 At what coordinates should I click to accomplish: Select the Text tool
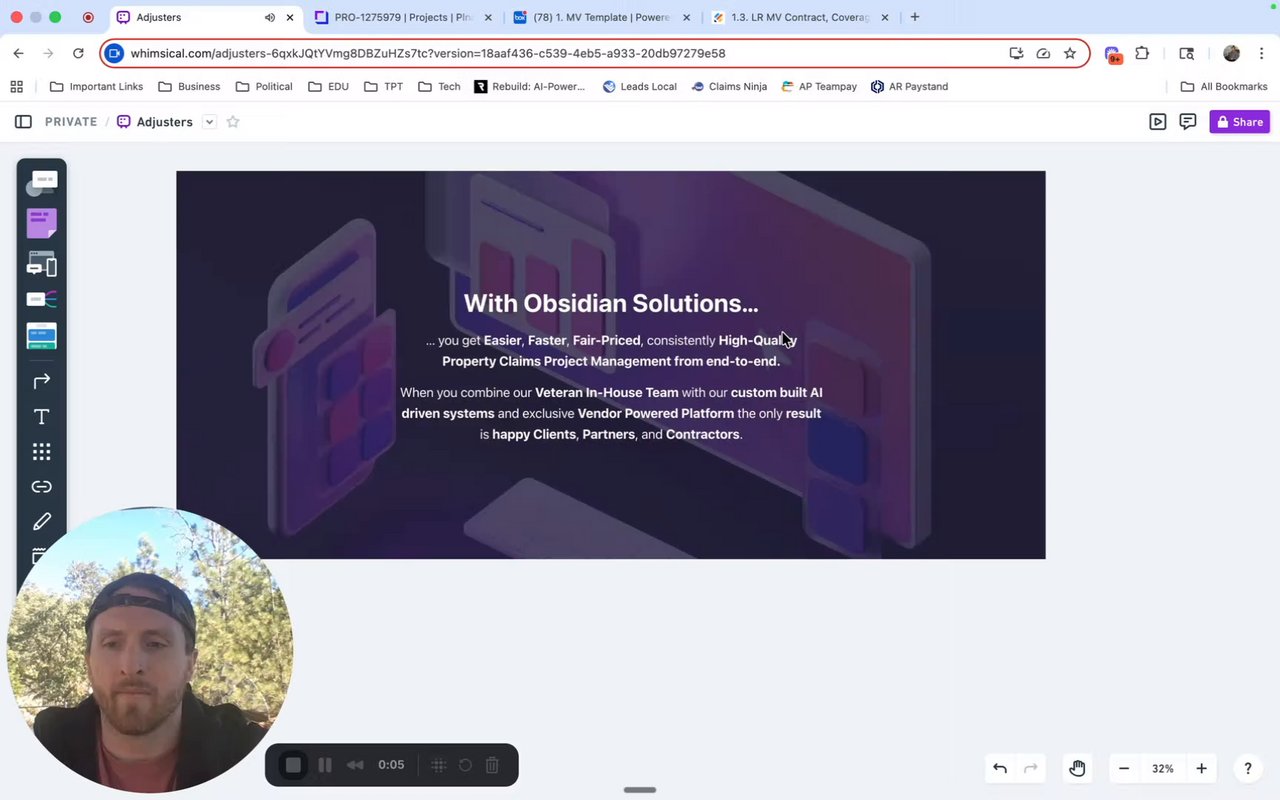point(42,417)
